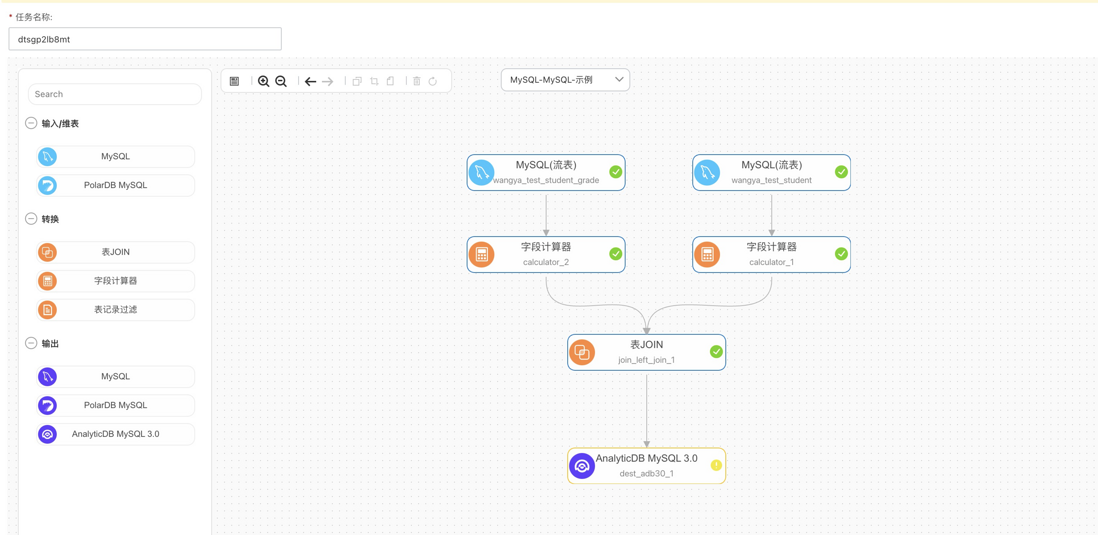
Task: Select the dest_adb30_1 node
Action: coord(646,466)
